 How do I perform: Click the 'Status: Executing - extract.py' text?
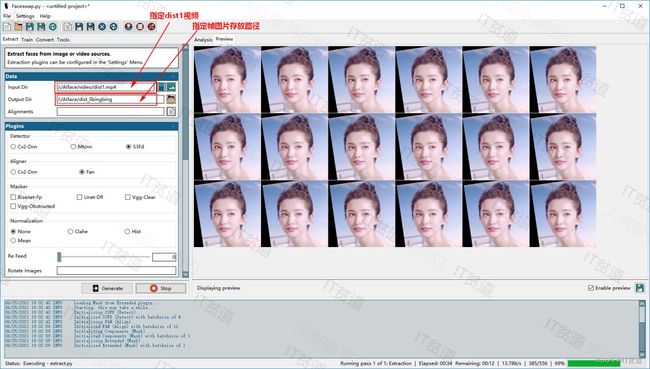point(39,363)
